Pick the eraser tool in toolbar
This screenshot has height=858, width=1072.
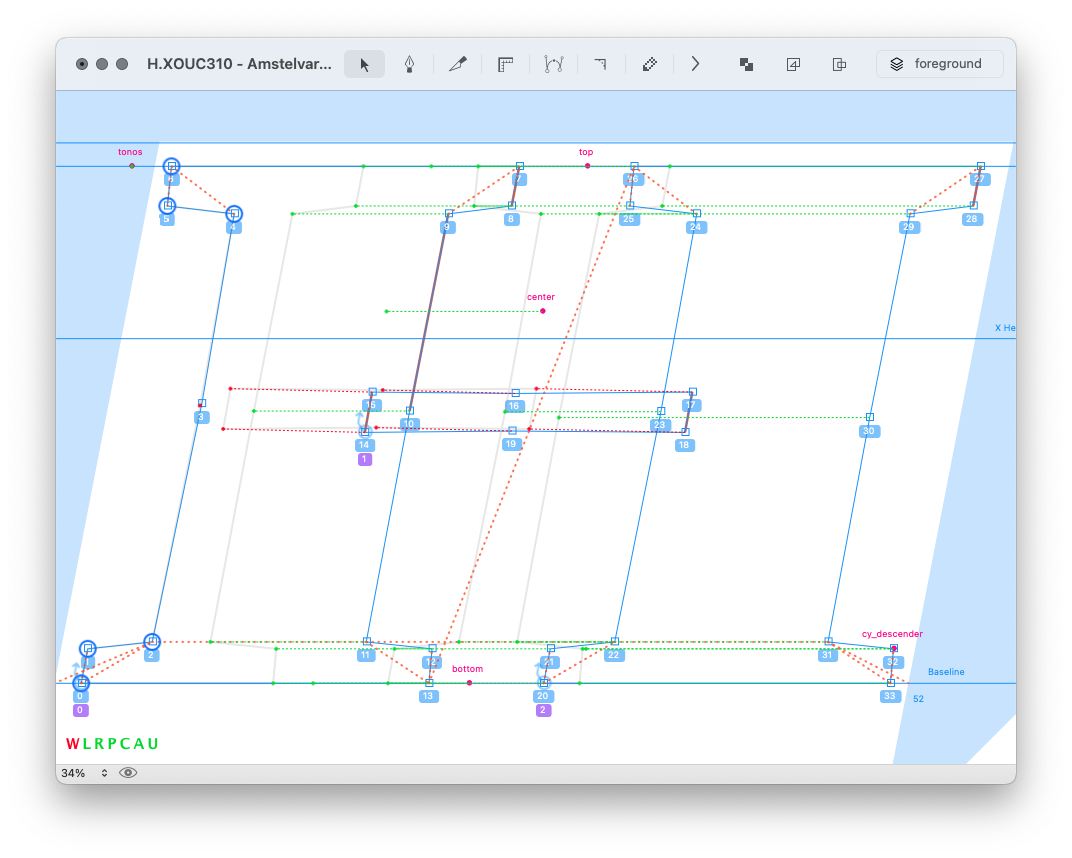(x=649, y=64)
